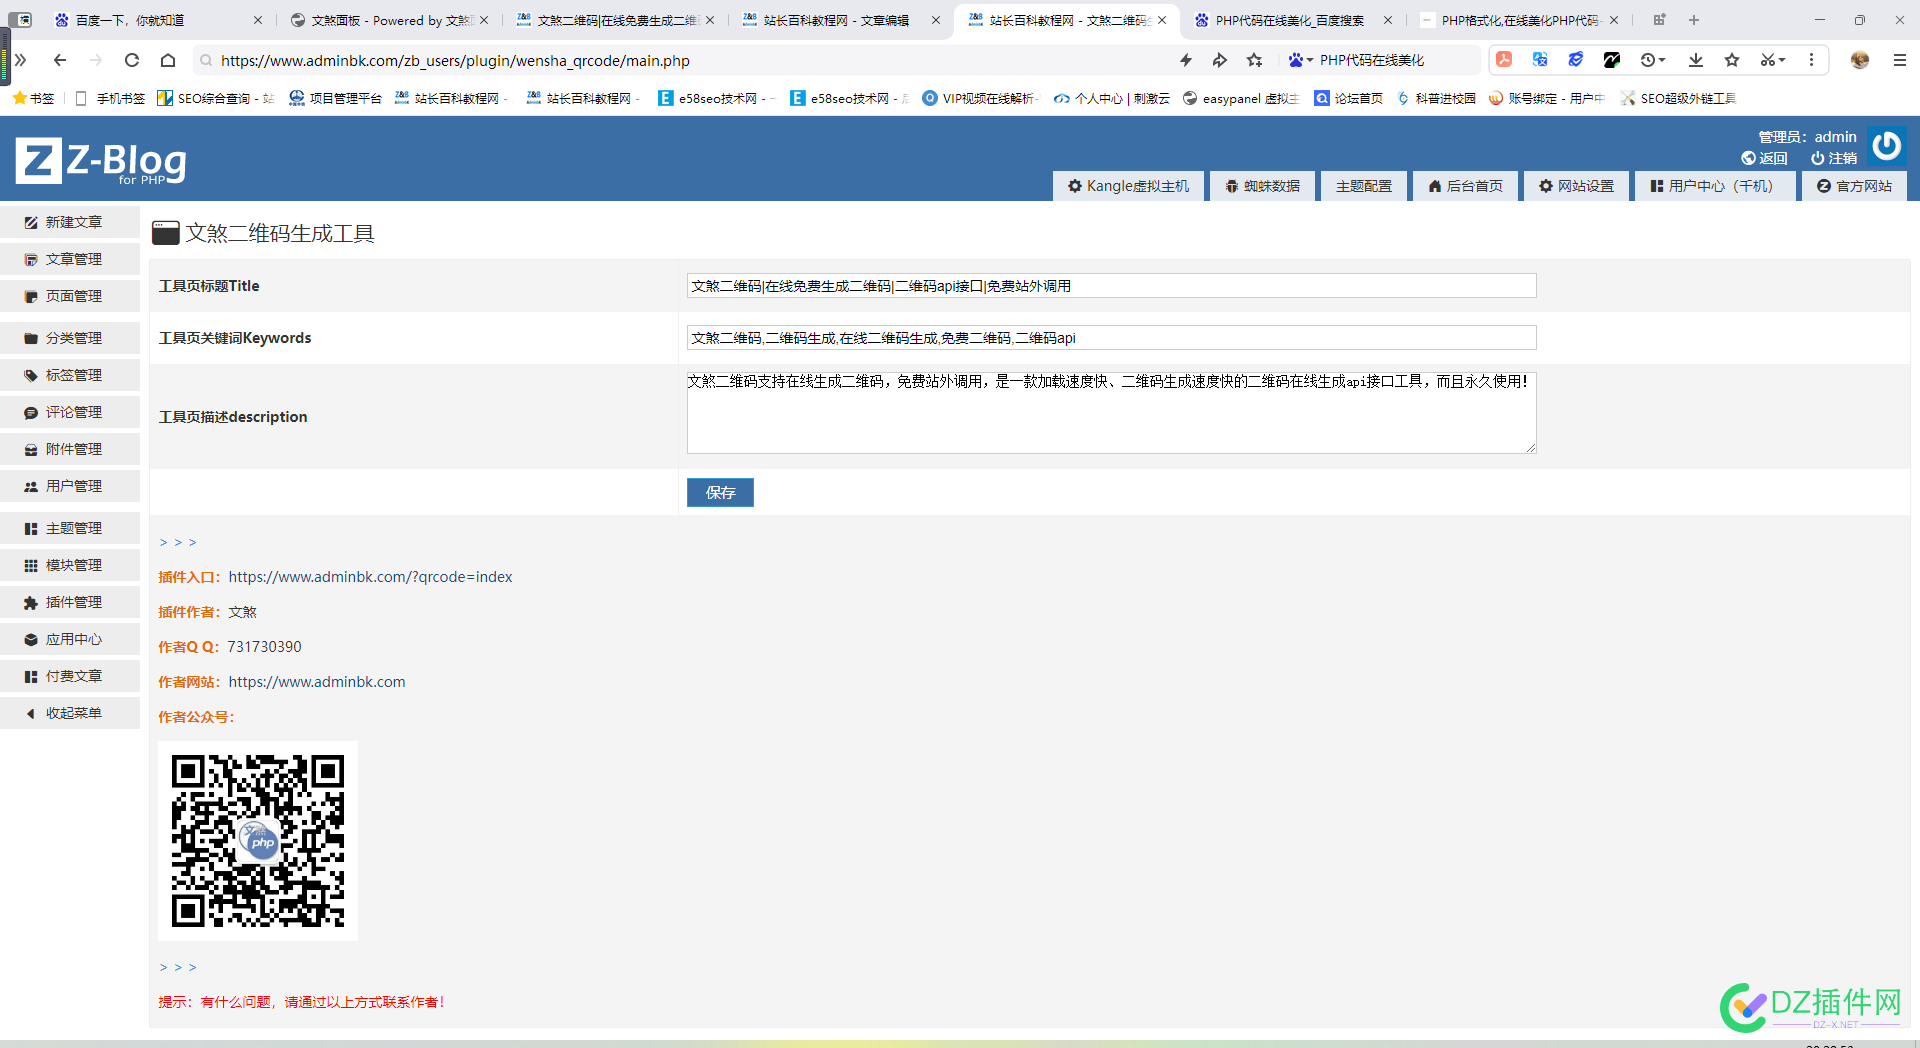Open the history clock dropdown

tap(1653, 60)
